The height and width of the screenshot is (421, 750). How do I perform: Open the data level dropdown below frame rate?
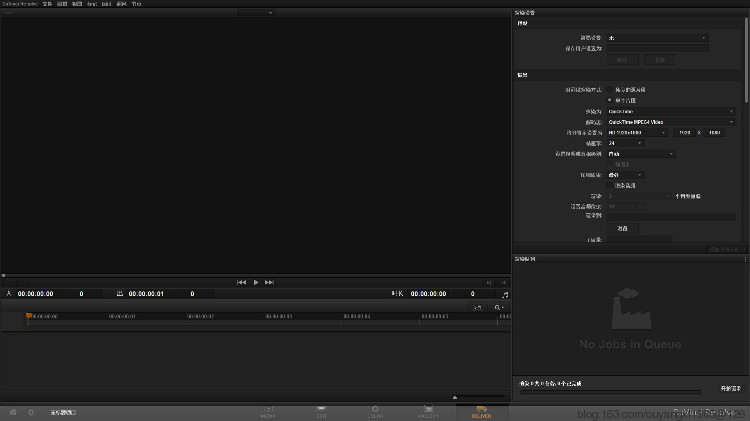point(641,154)
